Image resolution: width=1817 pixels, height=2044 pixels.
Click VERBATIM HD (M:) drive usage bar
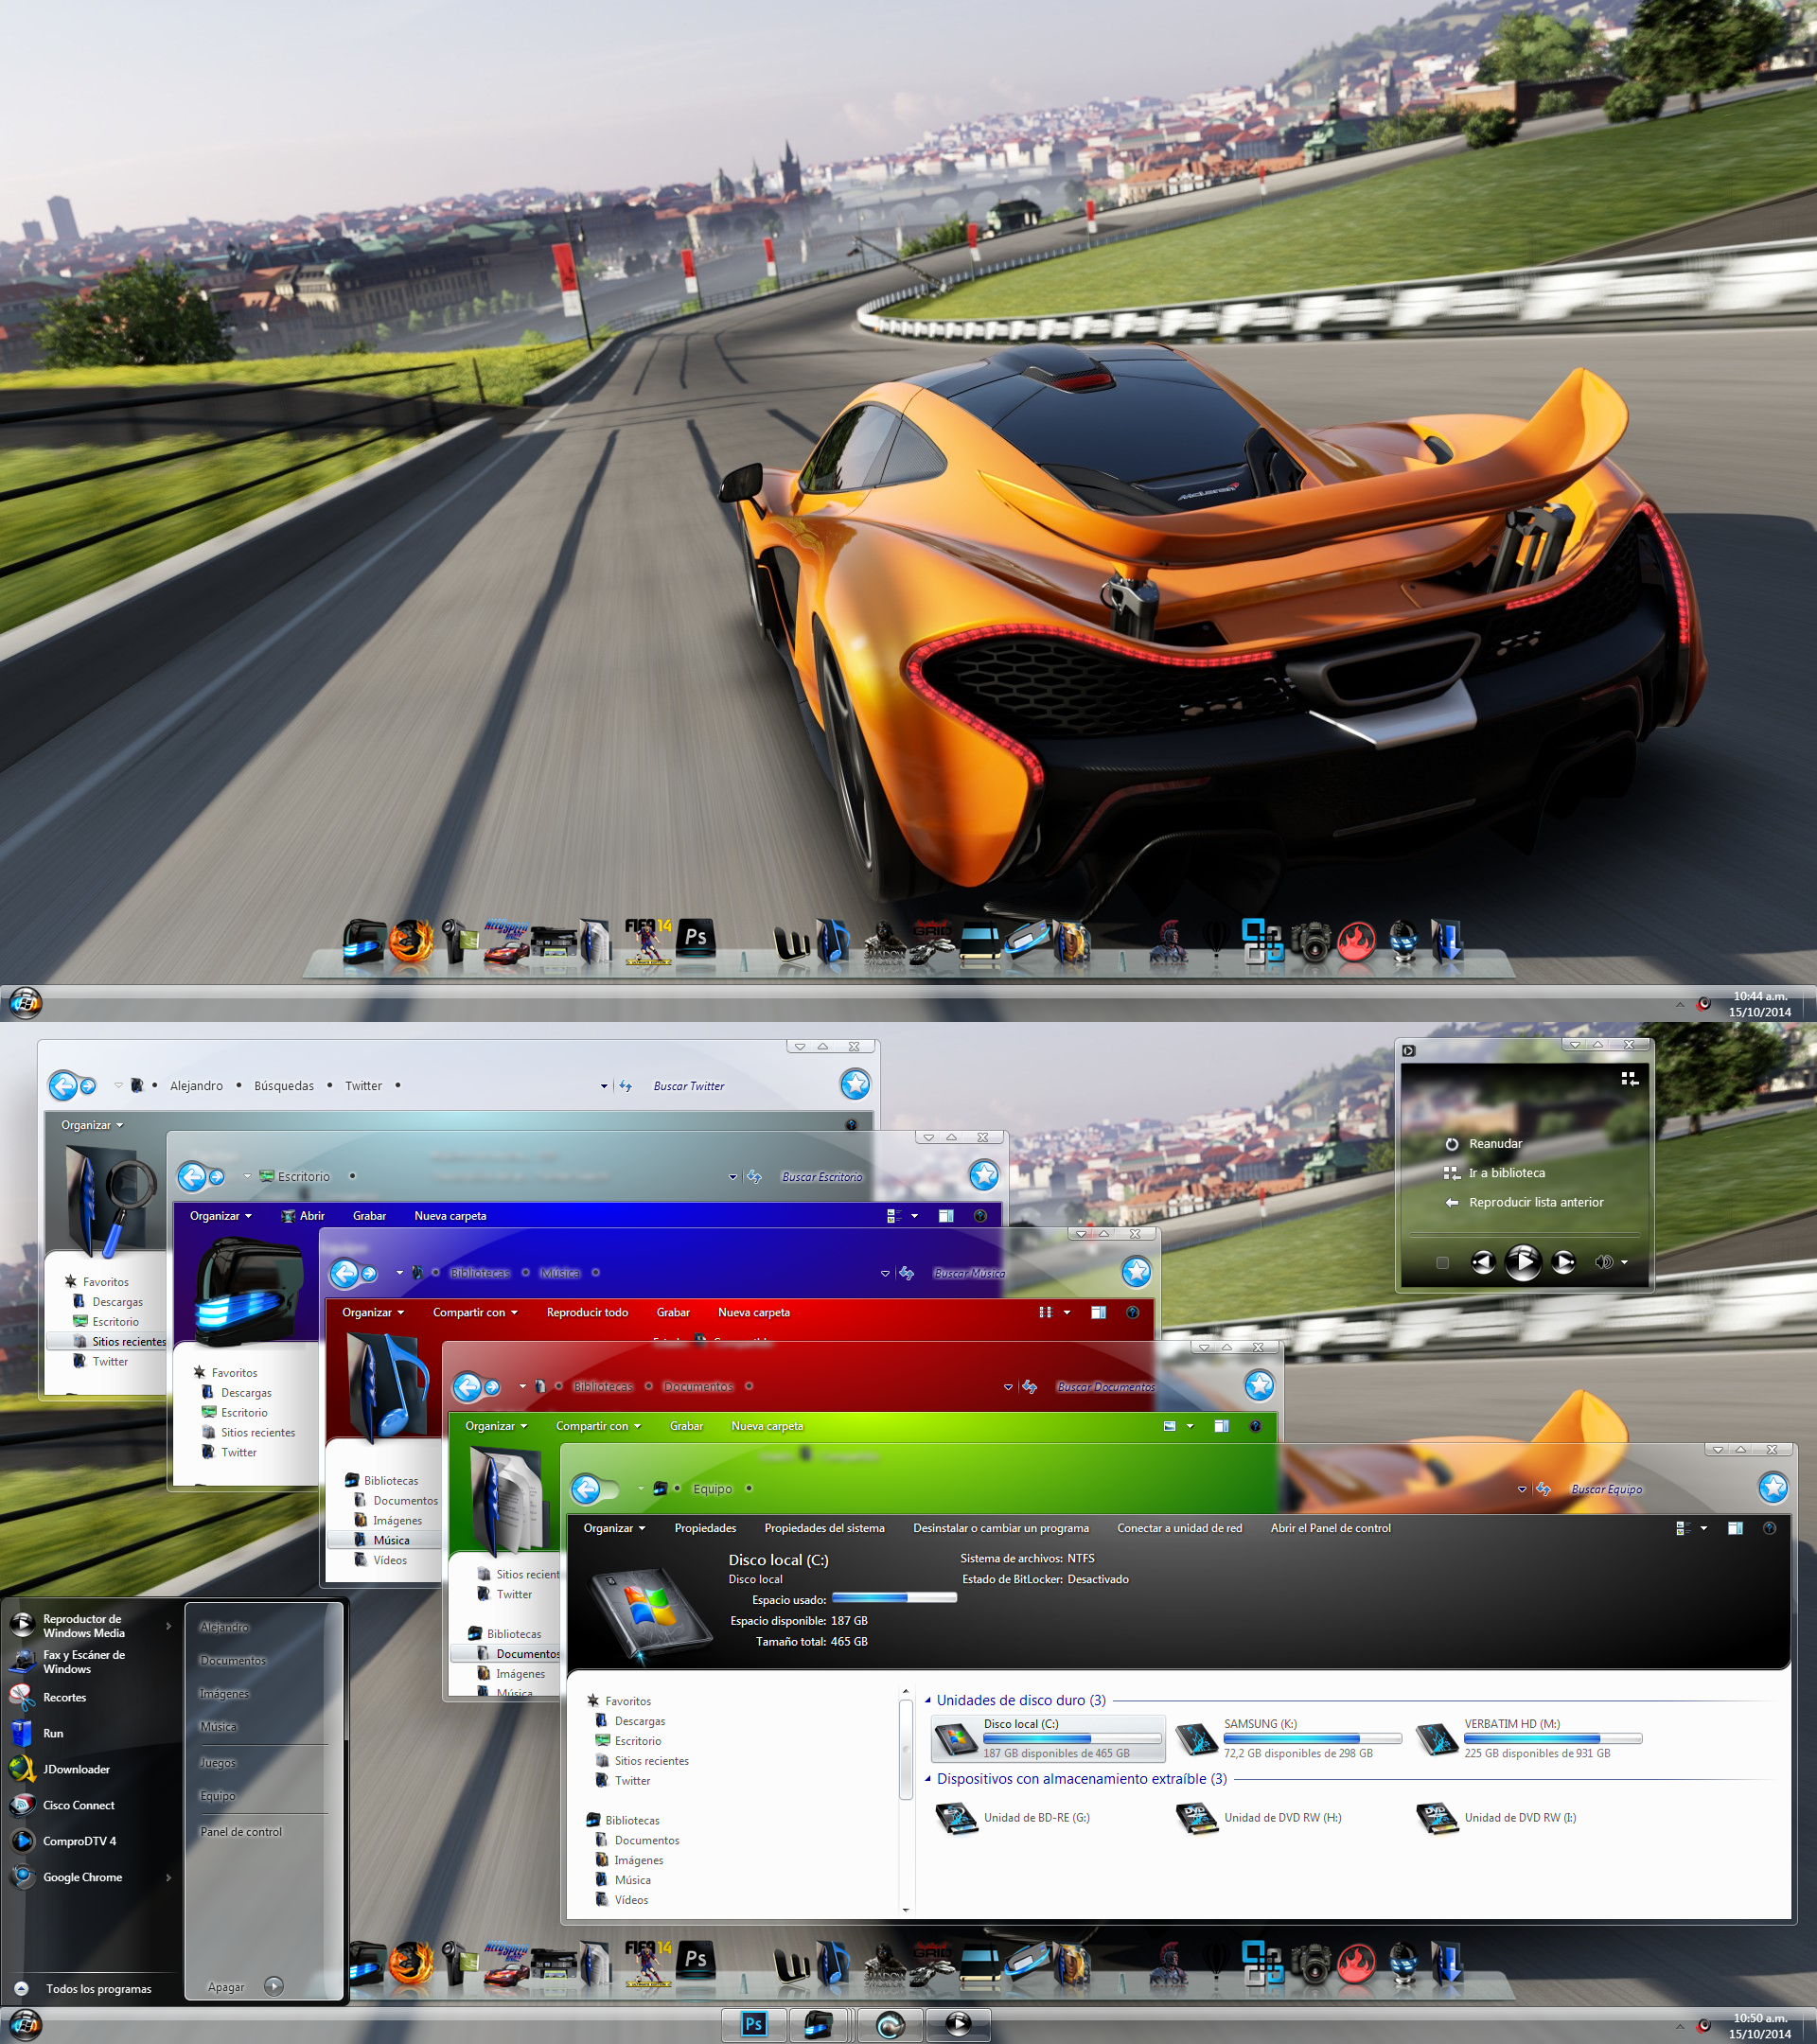[1553, 1739]
